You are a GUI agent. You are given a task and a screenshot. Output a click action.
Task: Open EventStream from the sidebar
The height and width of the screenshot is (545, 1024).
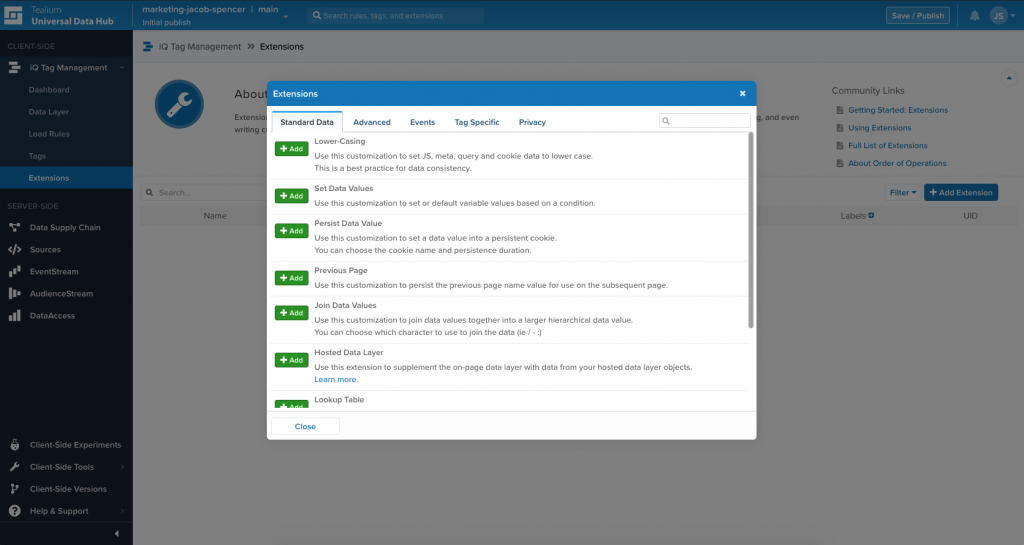(54, 272)
